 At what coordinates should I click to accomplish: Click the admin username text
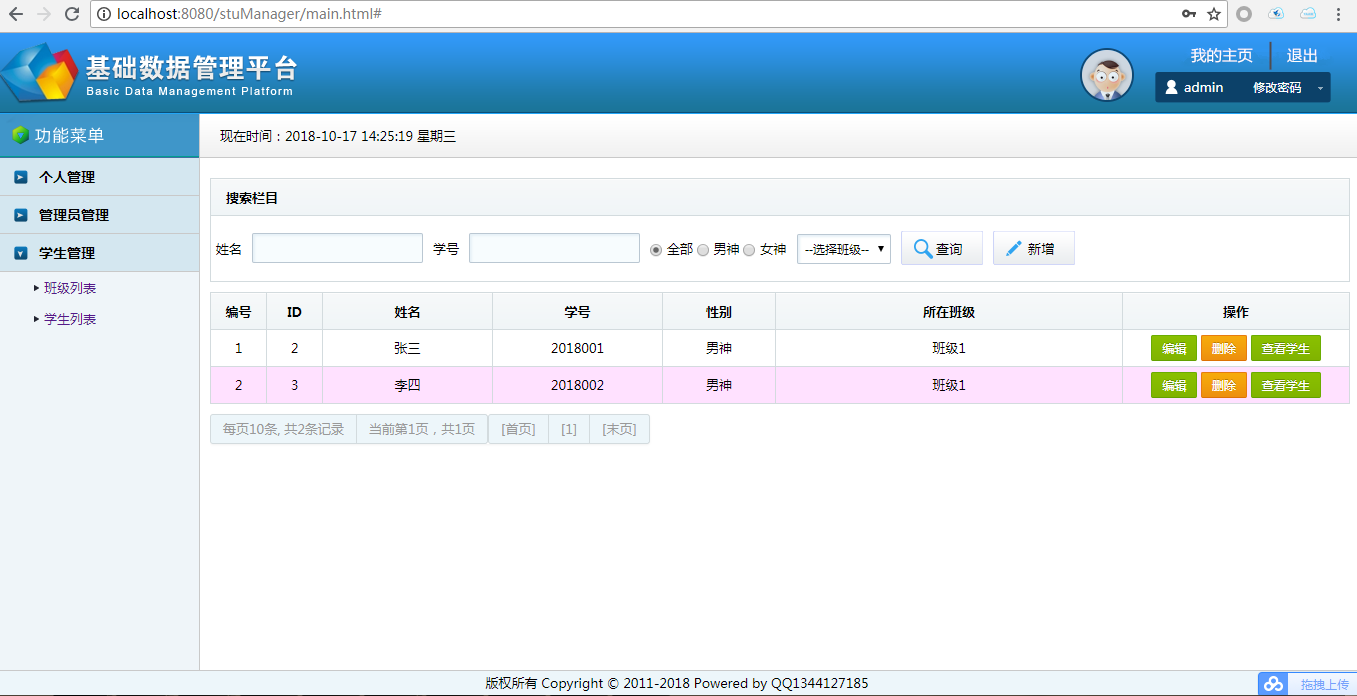point(1203,87)
